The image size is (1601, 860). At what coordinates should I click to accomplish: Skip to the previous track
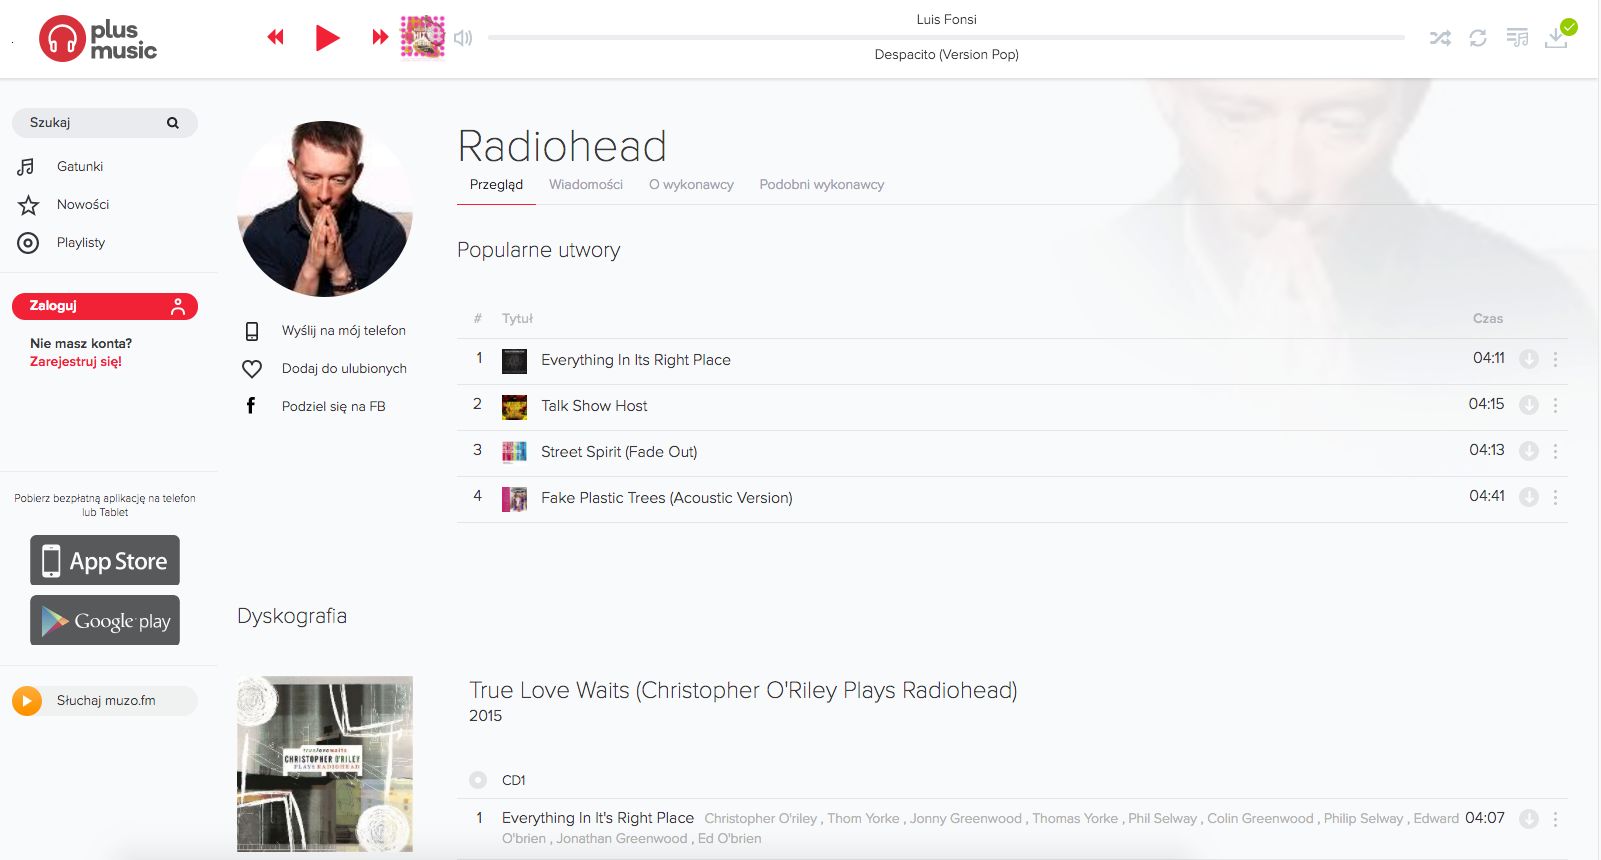[276, 38]
